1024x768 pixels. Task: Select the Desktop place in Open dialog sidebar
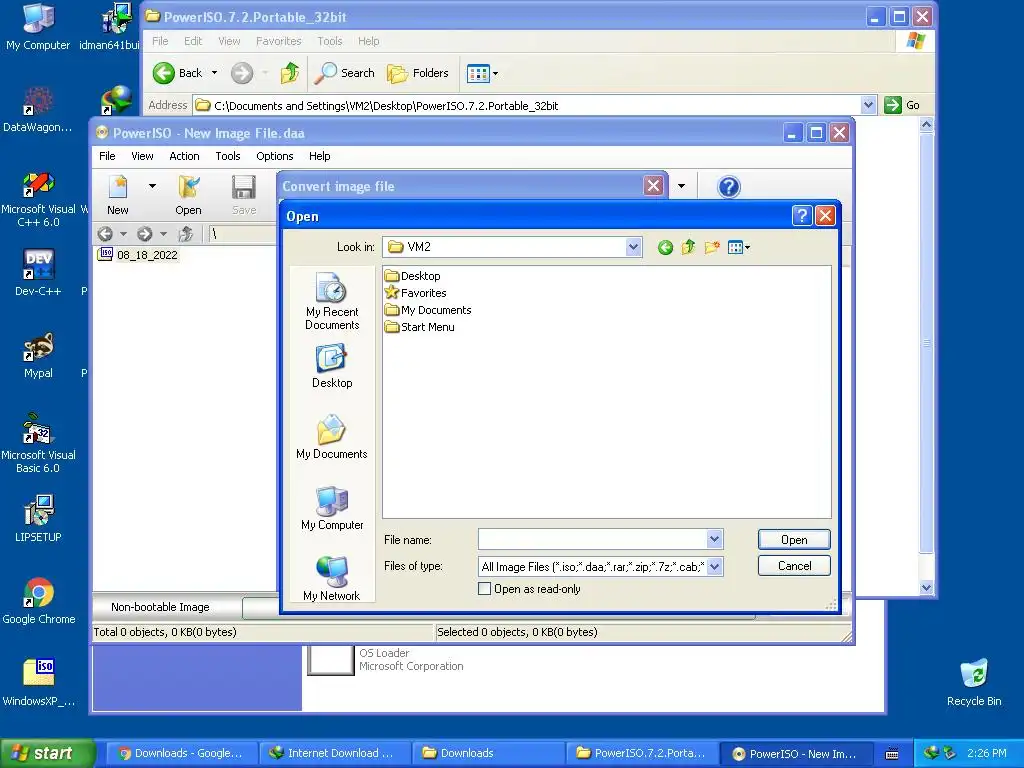(x=332, y=366)
